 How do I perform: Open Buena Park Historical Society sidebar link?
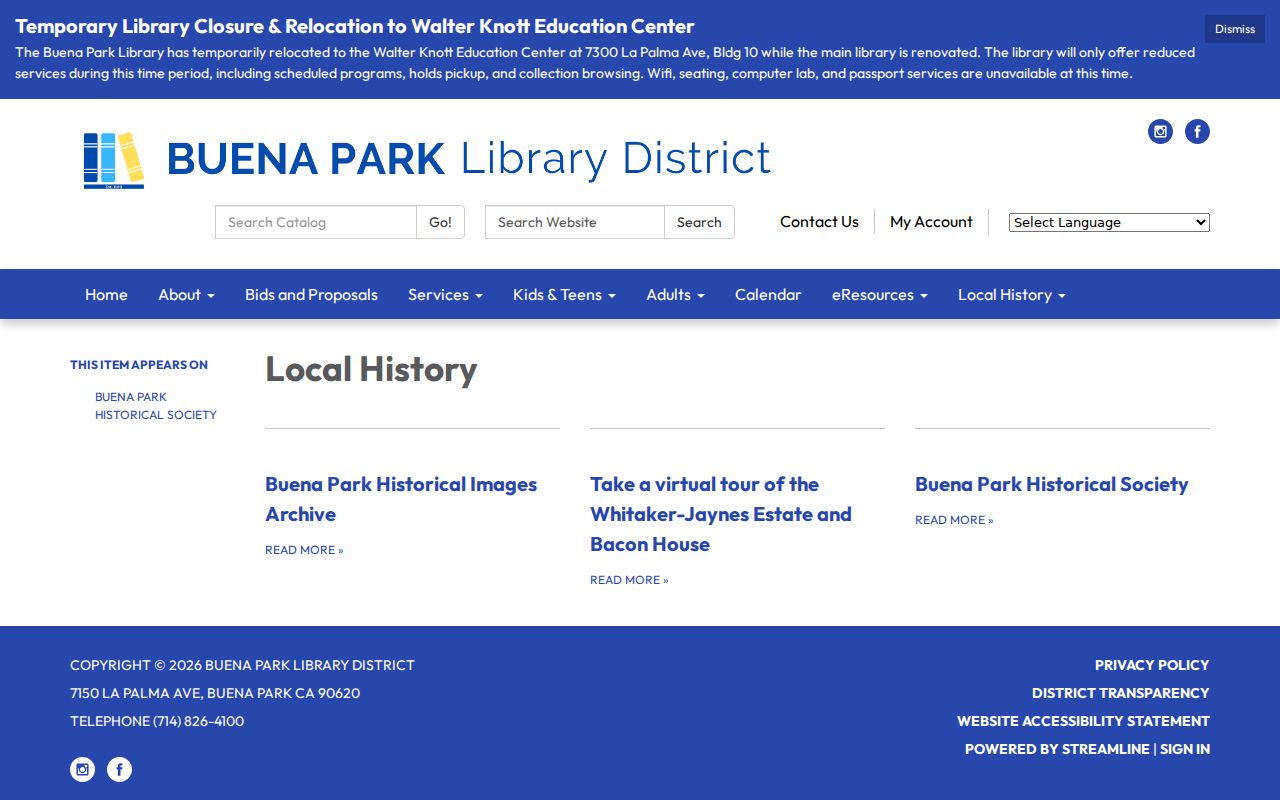[156, 406]
